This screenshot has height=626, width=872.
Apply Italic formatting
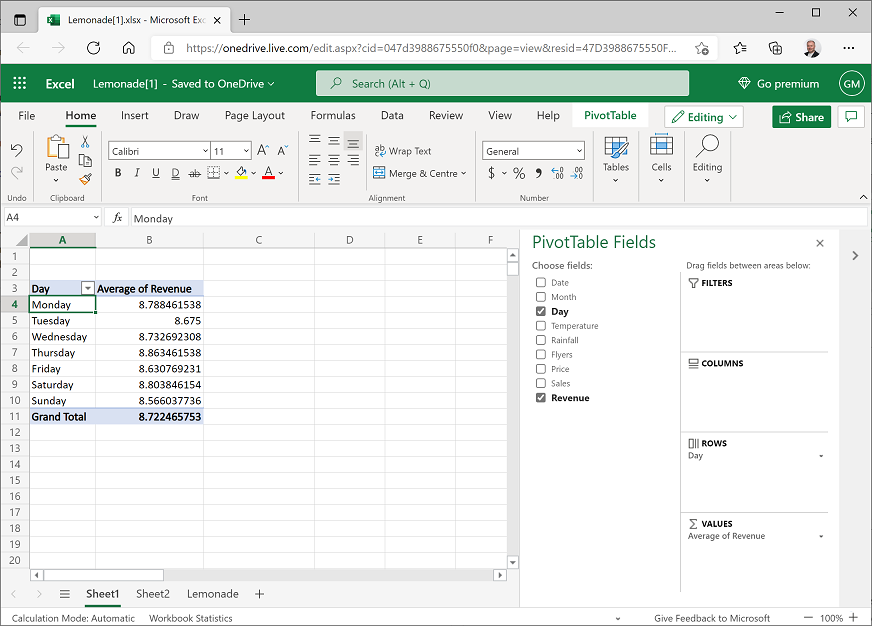click(136, 173)
